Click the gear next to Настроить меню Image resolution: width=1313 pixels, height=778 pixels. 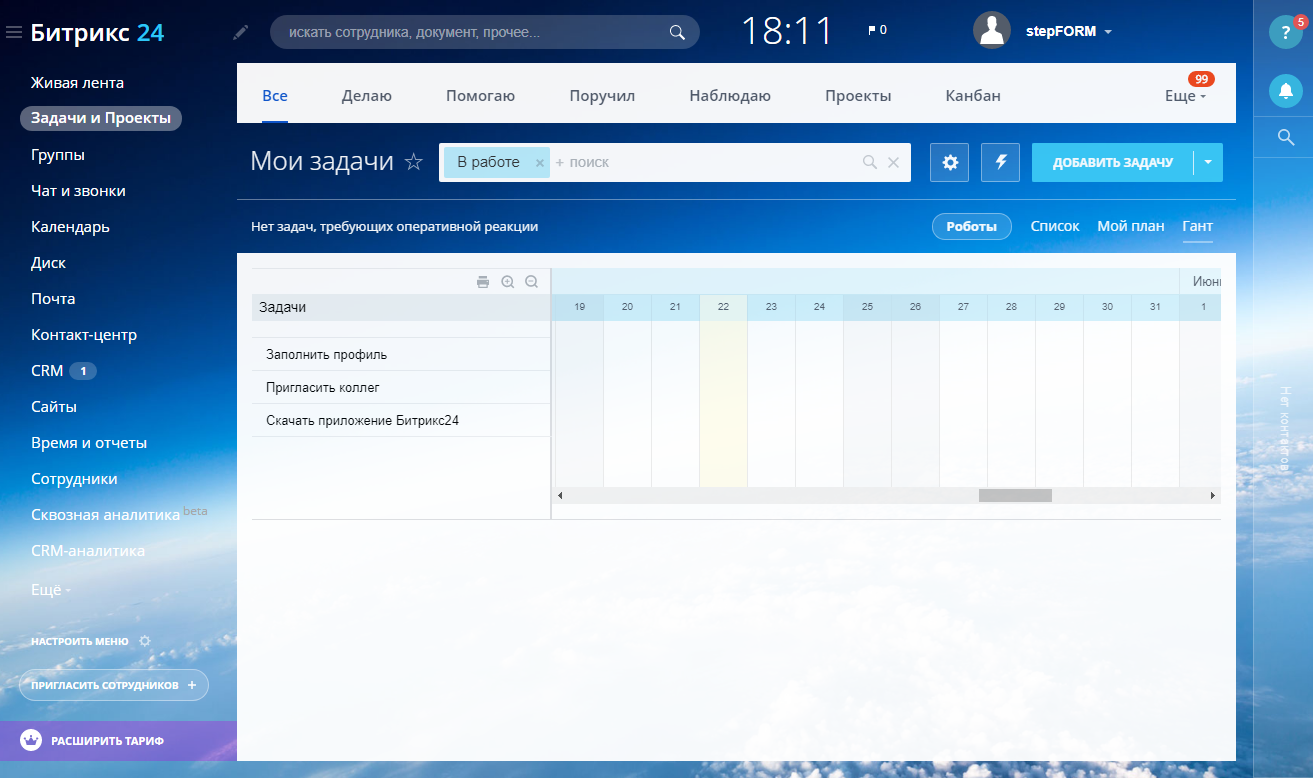click(144, 641)
